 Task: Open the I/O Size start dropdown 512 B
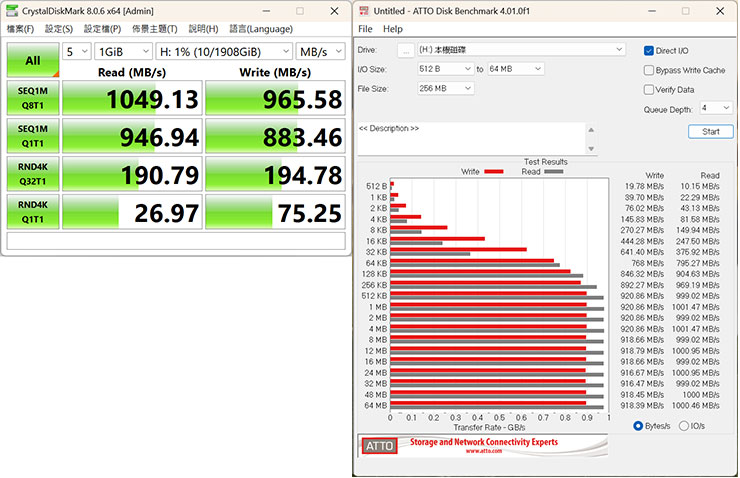(x=445, y=69)
